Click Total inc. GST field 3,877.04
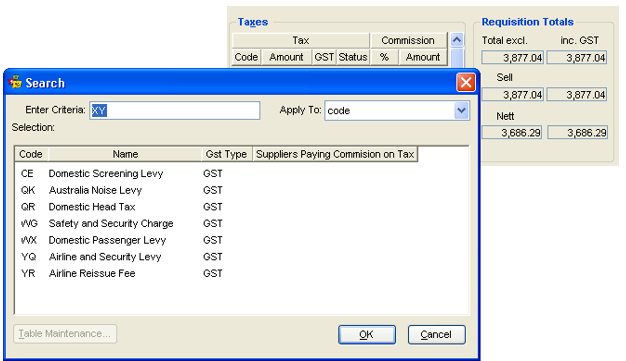Screen dimensions: 626x361 pyautogui.click(x=577, y=58)
